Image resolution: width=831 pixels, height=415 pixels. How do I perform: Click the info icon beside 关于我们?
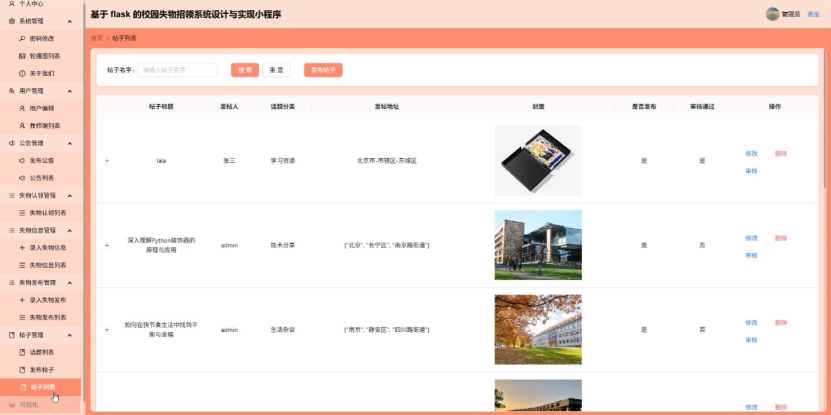coord(22,74)
